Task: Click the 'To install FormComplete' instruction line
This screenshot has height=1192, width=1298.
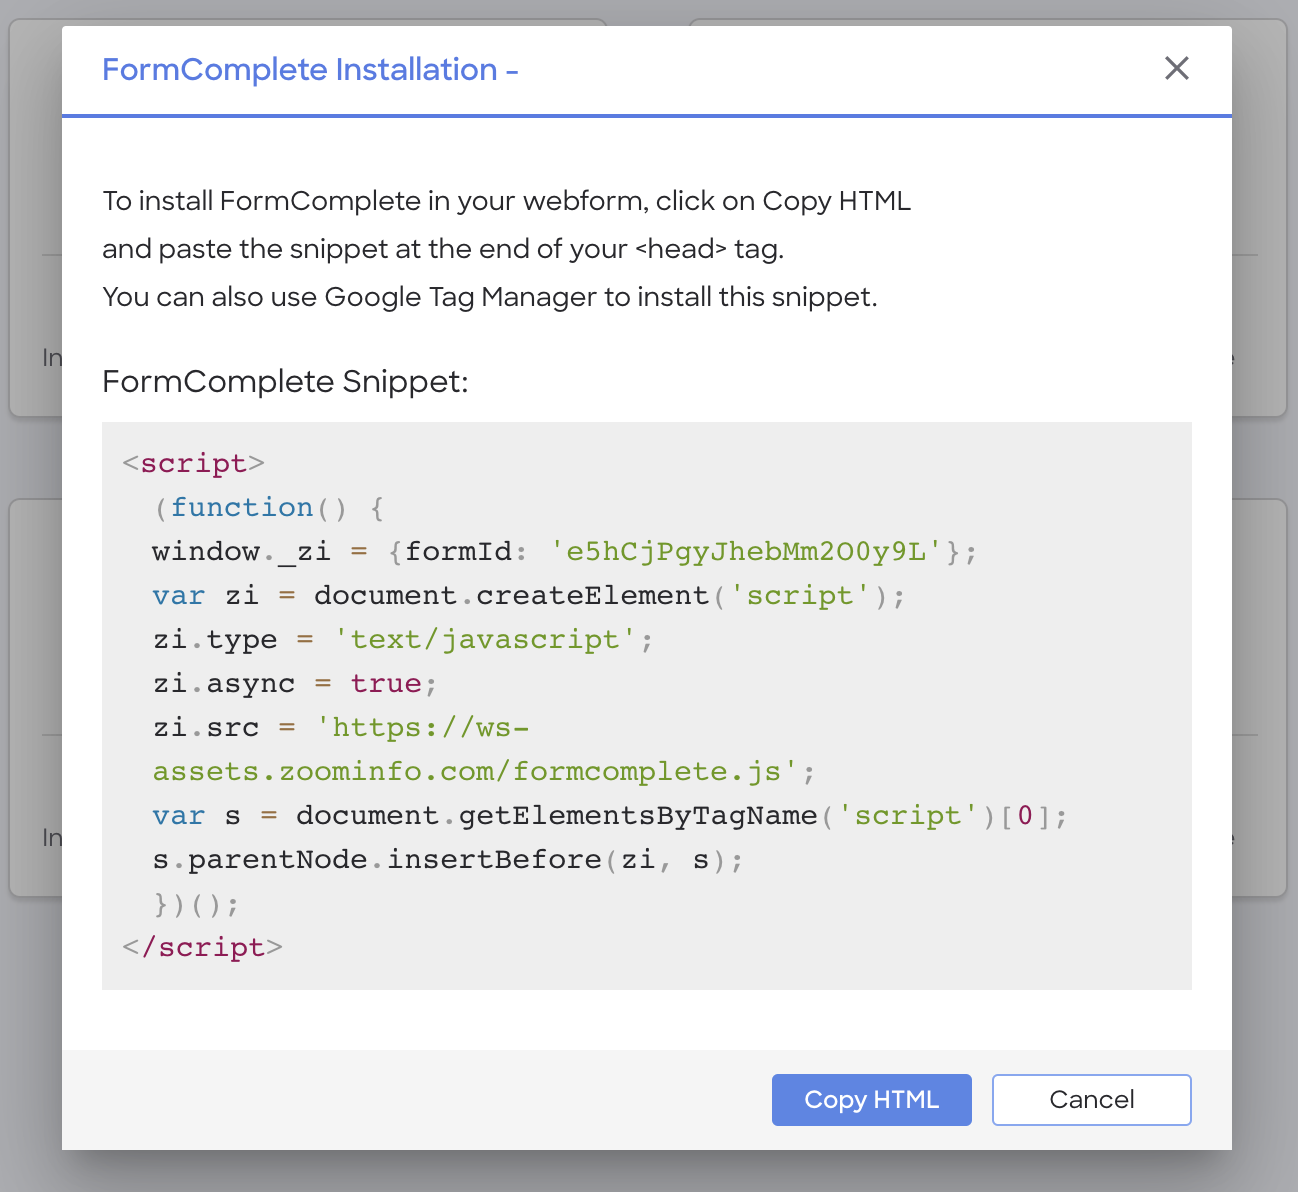Action: point(506,201)
